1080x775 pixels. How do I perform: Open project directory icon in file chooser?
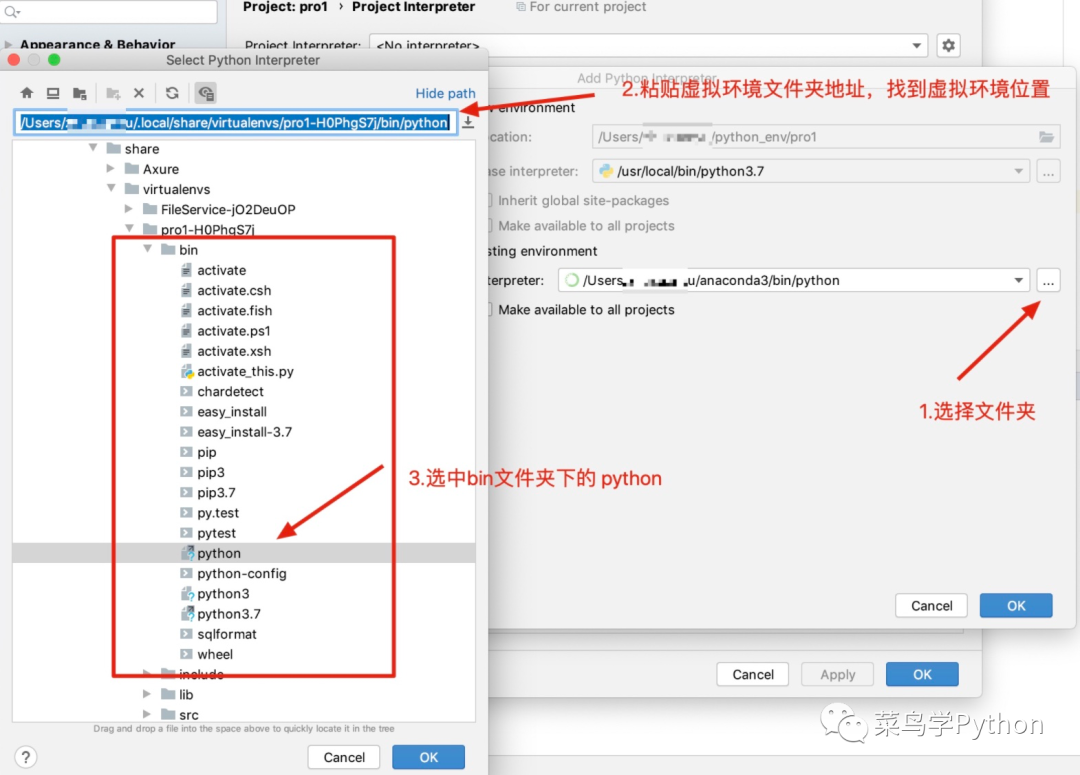click(80, 93)
